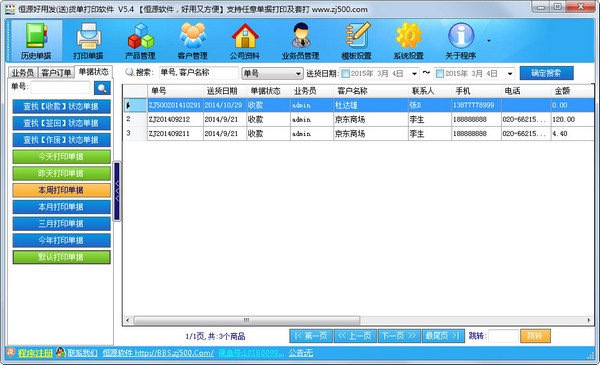Click amount cell 120.00
Screen dimensions: 600x365
(572, 119)
